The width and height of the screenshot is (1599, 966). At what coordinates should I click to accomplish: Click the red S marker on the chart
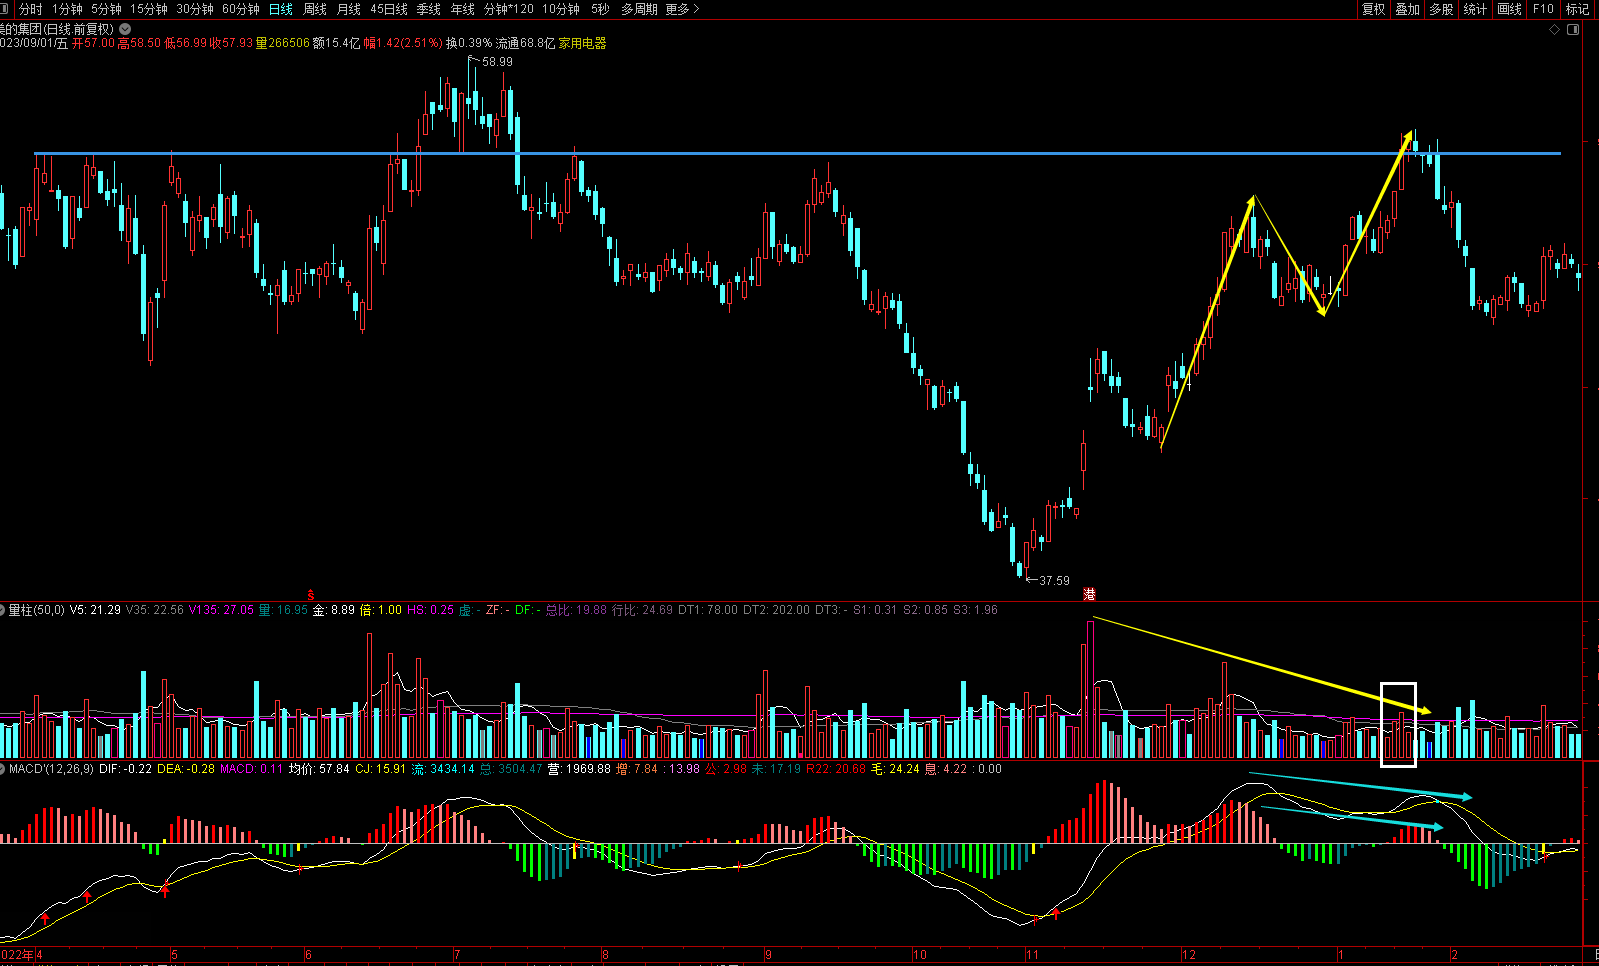(x=310, y=594)
